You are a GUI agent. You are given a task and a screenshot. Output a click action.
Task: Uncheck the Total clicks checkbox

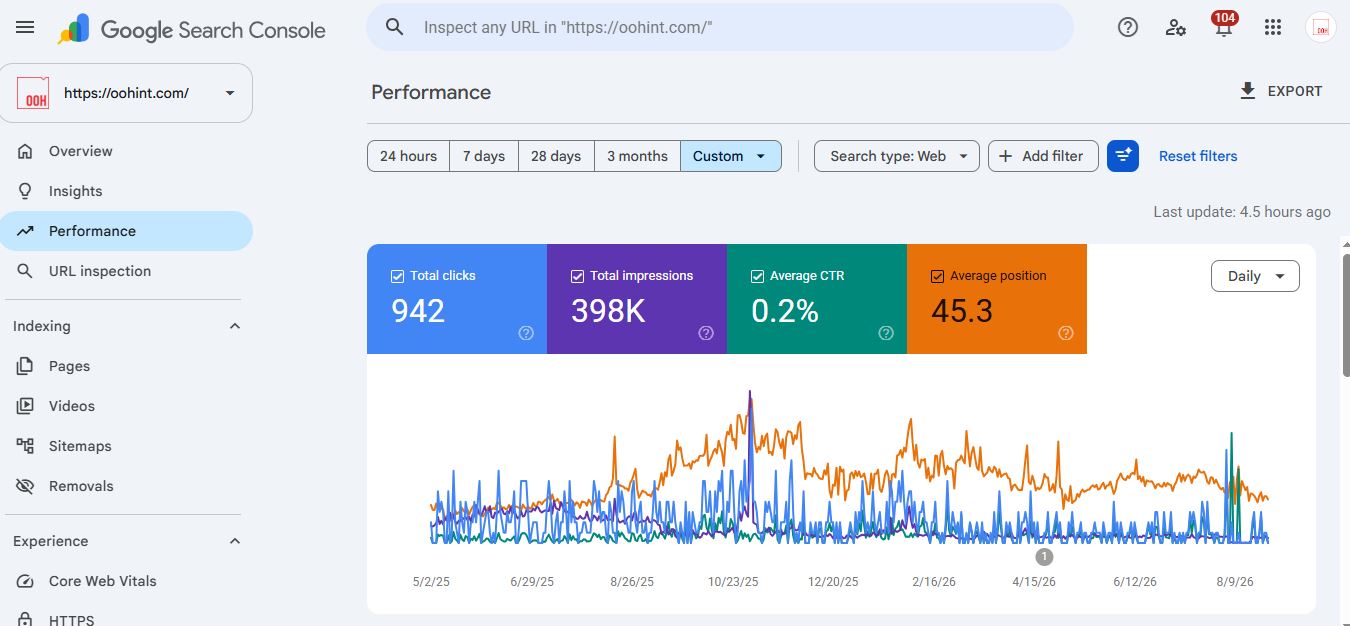point(398,276)
